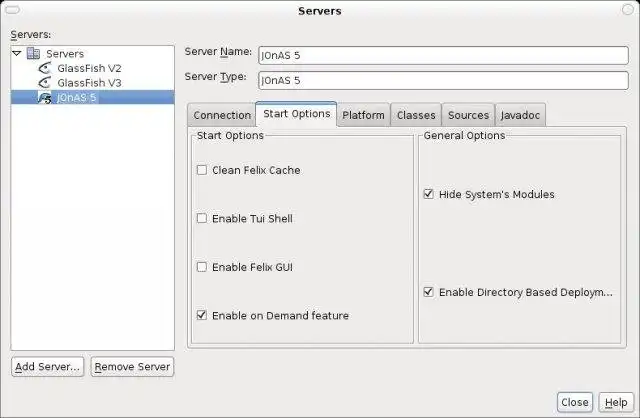Enable the Tui Shell checkbox

coord(202,218)
